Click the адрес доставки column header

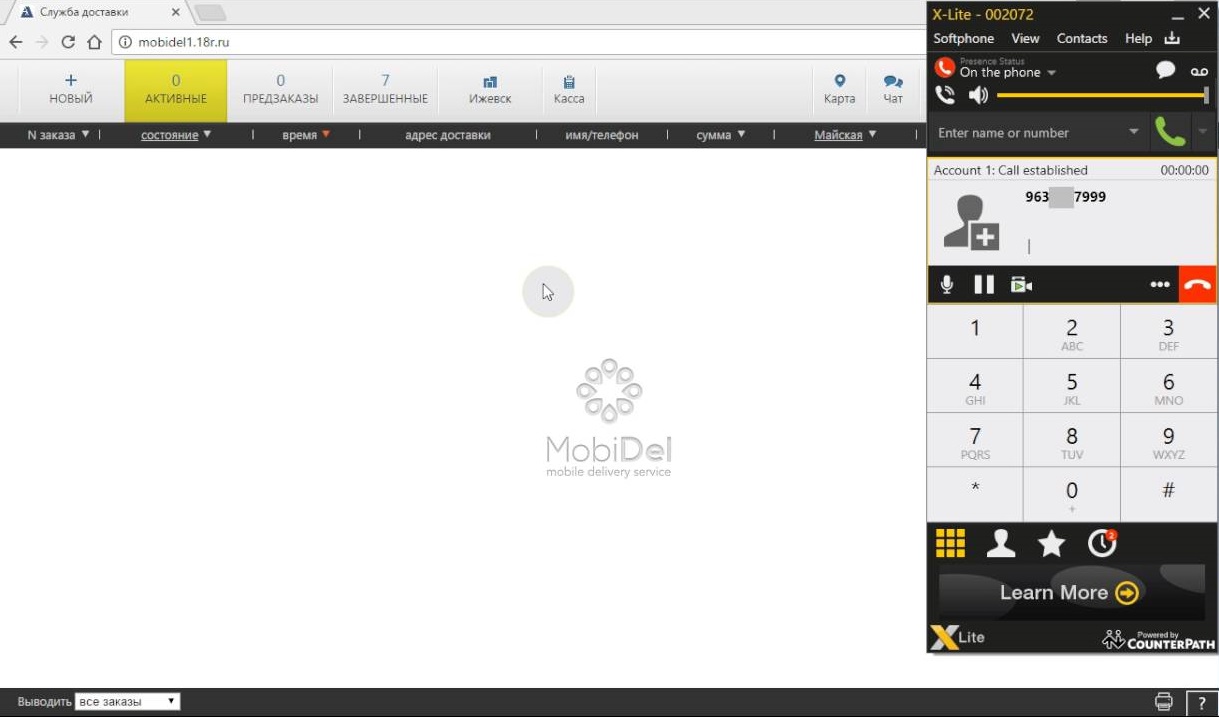(448, 135)
